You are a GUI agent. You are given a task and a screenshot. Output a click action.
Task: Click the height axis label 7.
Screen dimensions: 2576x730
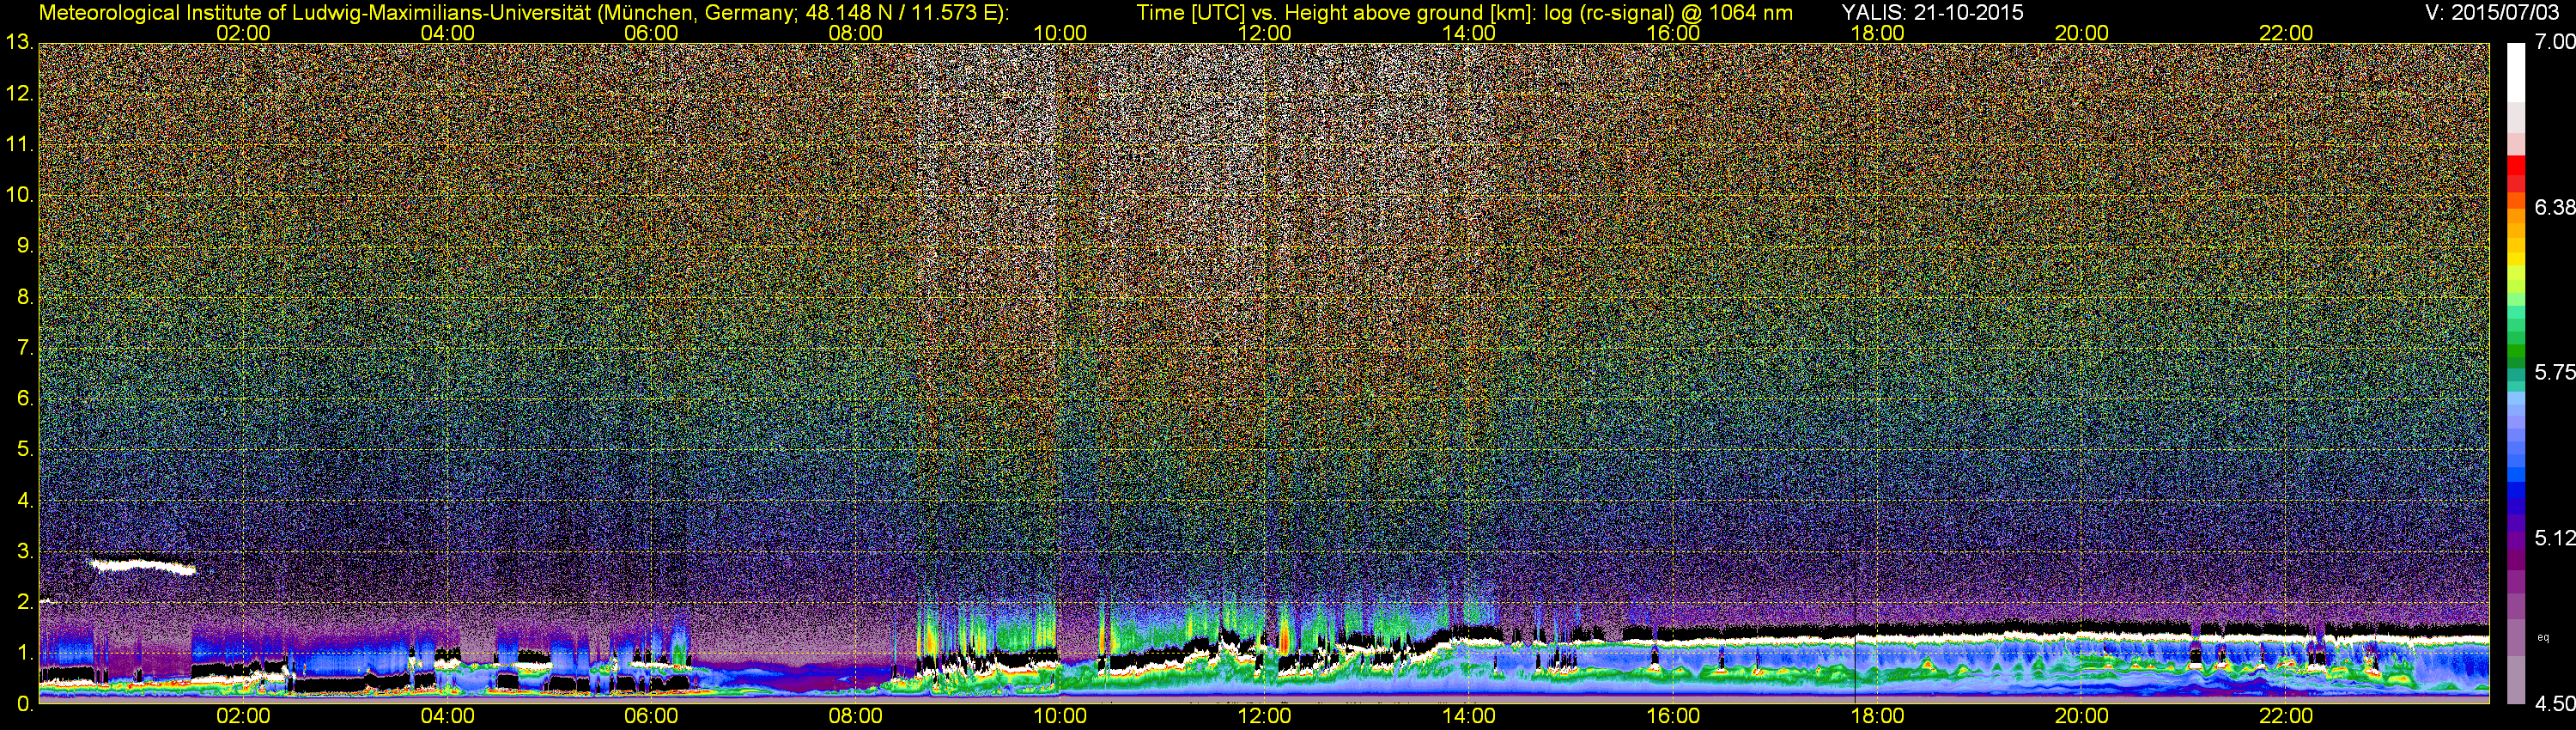point(24,348)
